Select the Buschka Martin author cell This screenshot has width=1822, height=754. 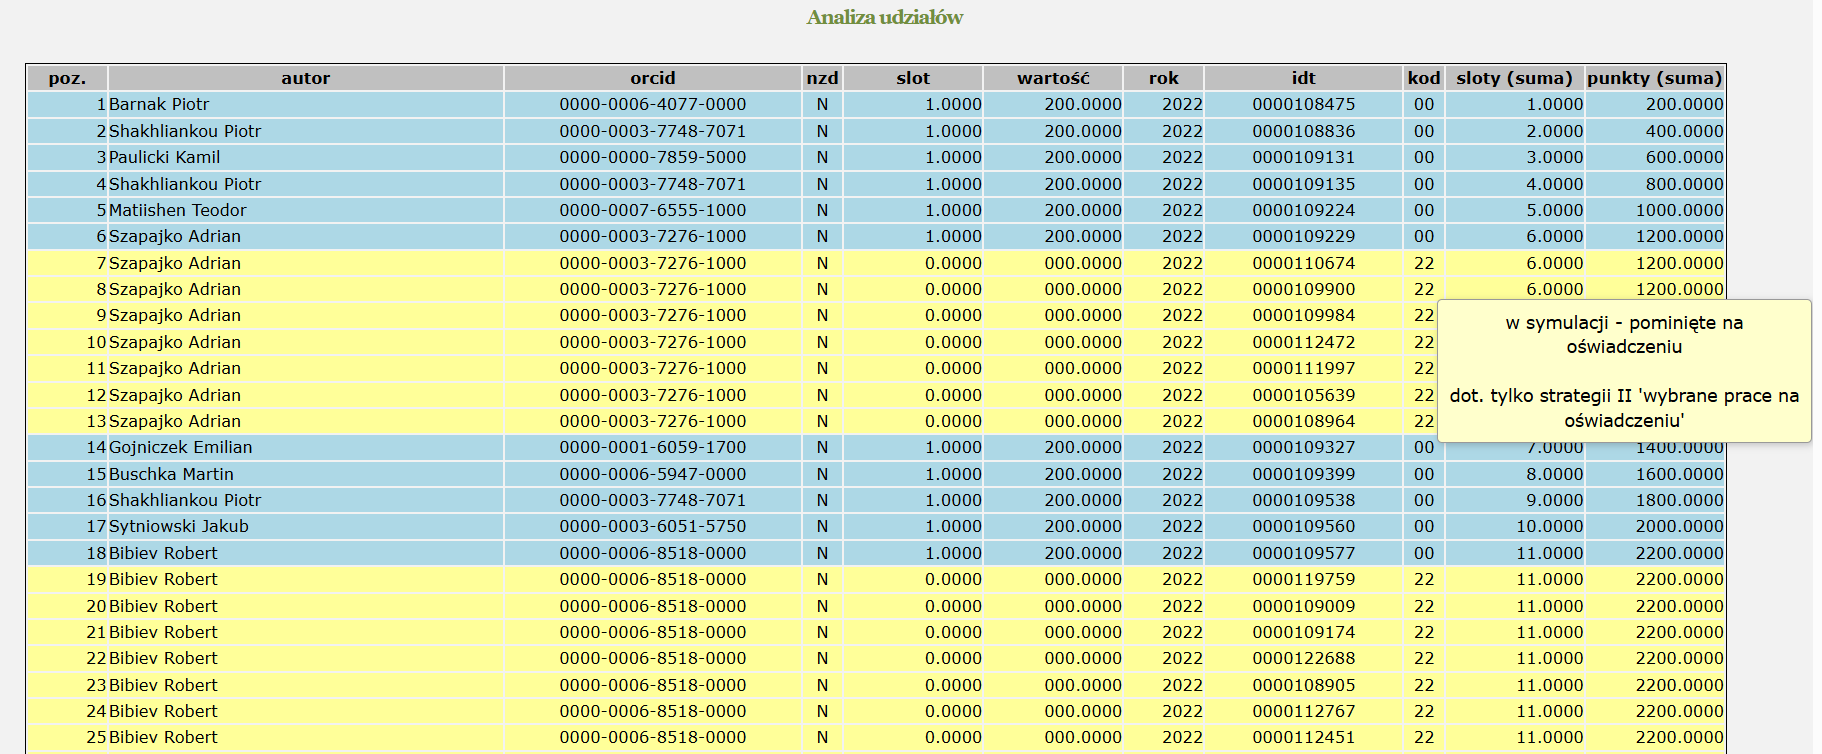click(x=171, y=474)
